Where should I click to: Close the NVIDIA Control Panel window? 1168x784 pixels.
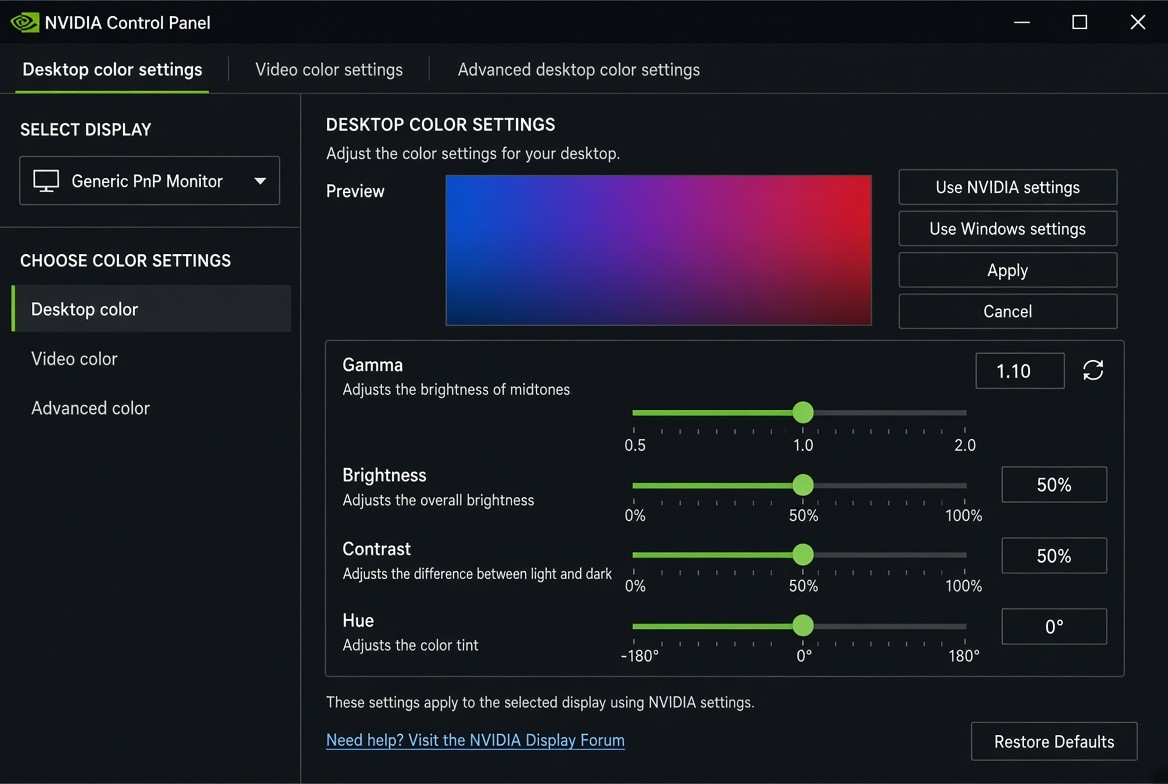[1137, 22]
